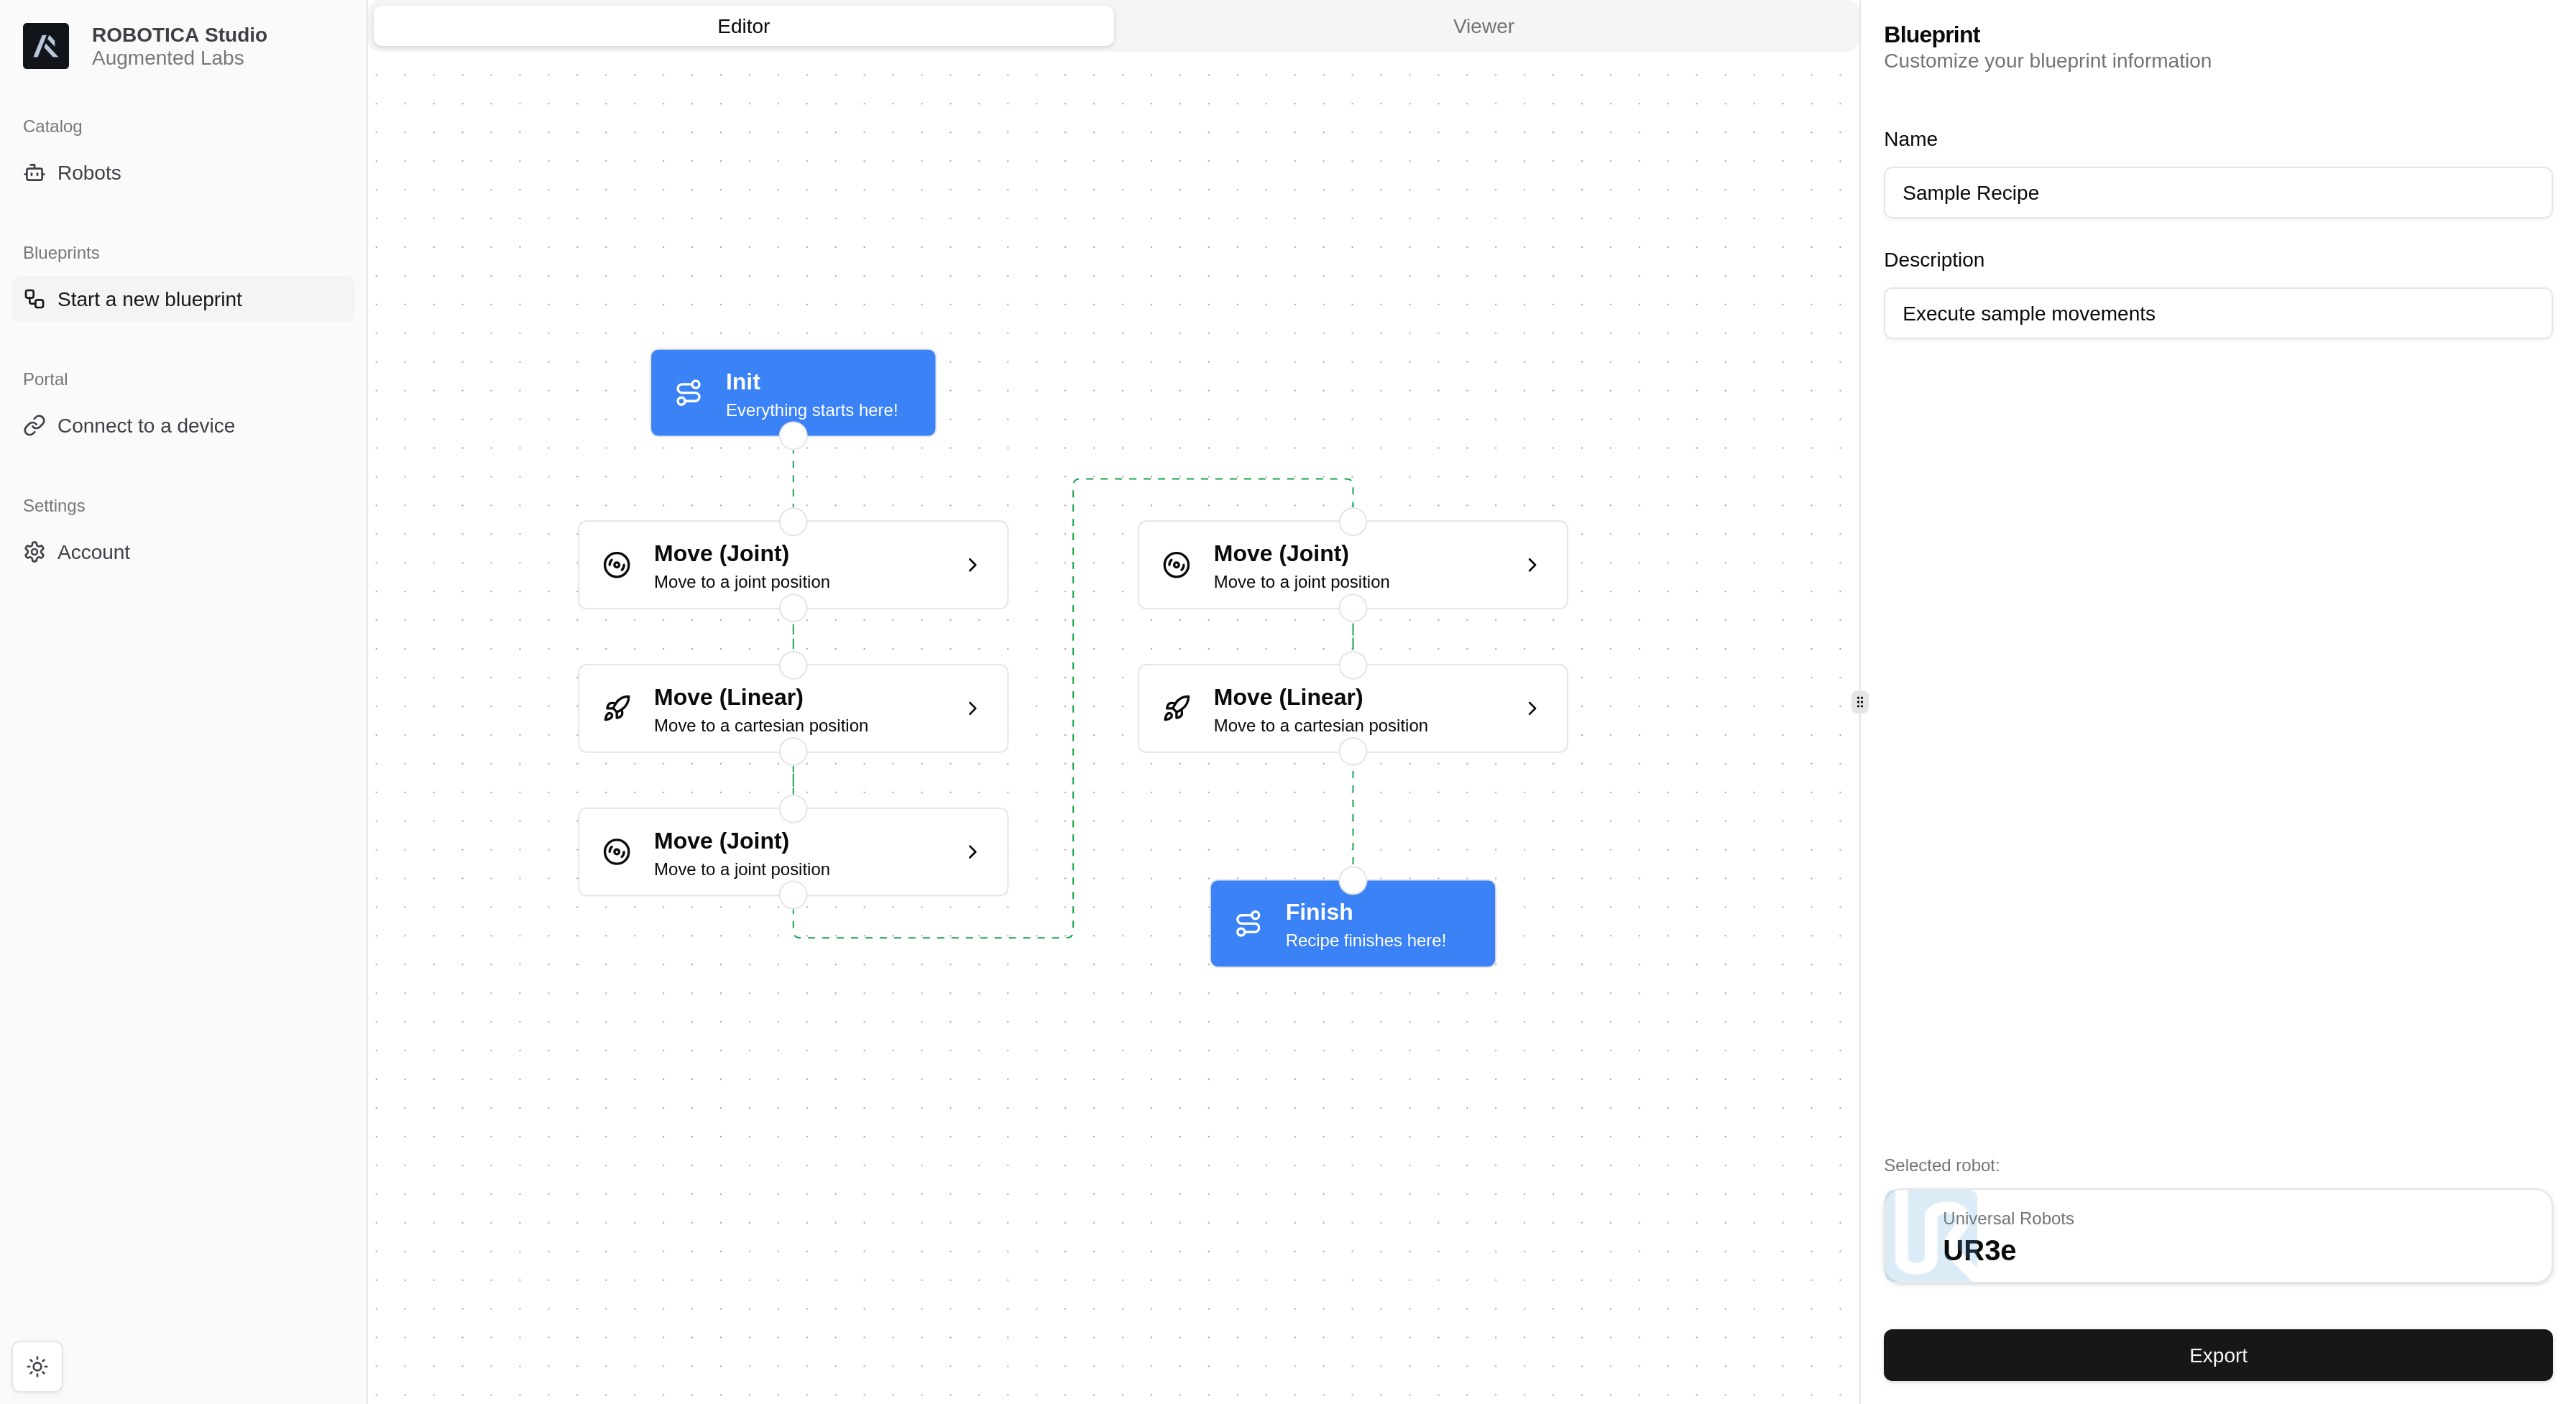Expand the top-left Move (Joint) node chevron
This screenshot has height=1404, width=2576.
(972, 565)
